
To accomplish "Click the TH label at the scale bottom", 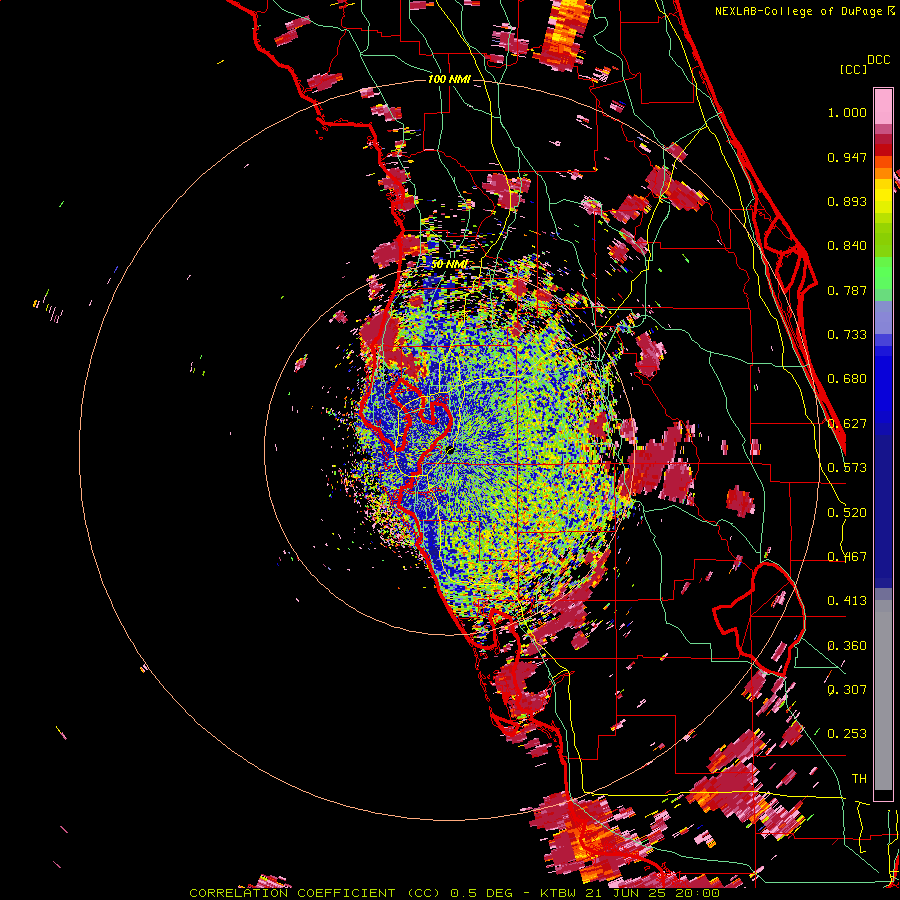I will pyautogui.click(x=859, y=779).
